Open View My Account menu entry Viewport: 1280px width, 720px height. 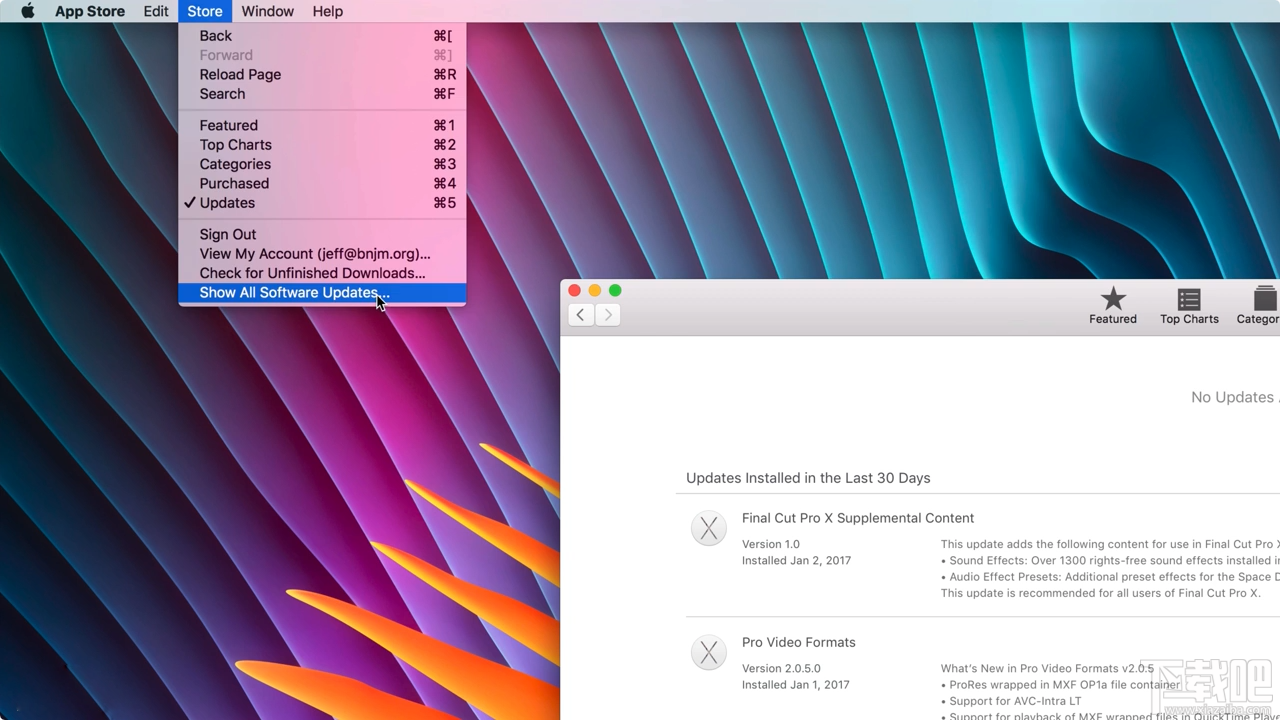(x=314, y=254)
